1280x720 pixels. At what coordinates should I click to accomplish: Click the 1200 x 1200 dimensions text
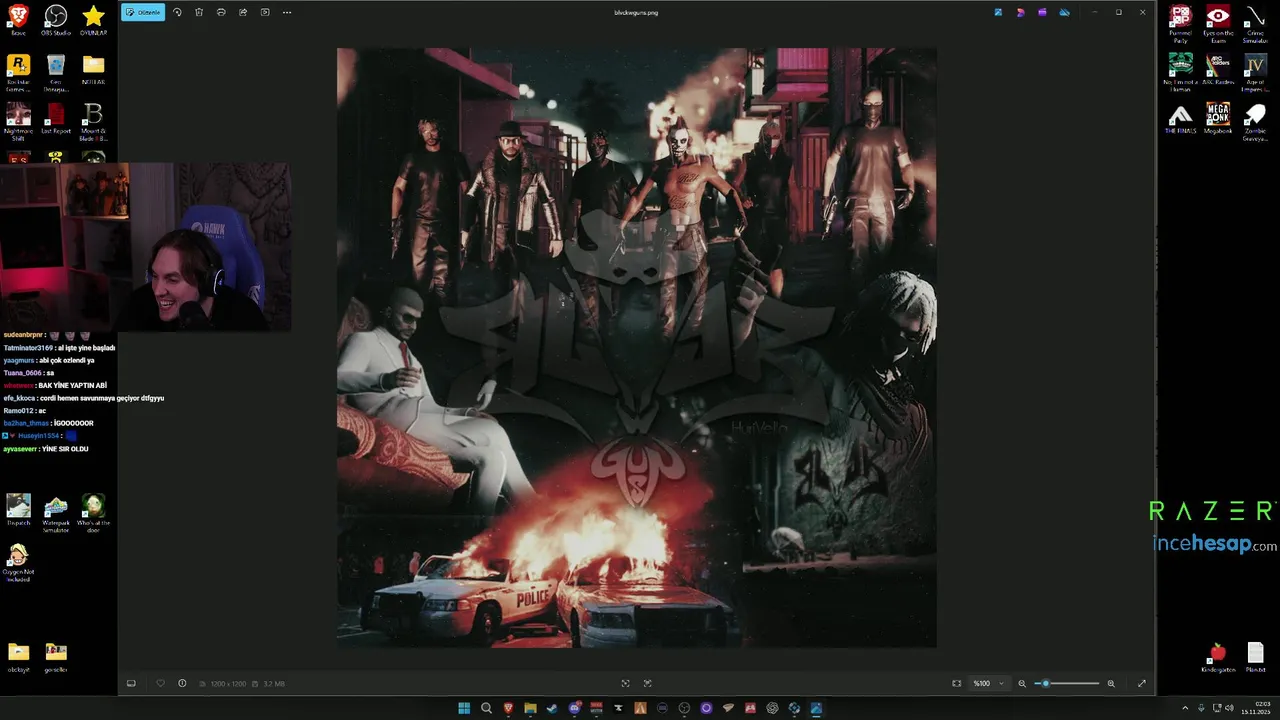(x=228, y=684)
